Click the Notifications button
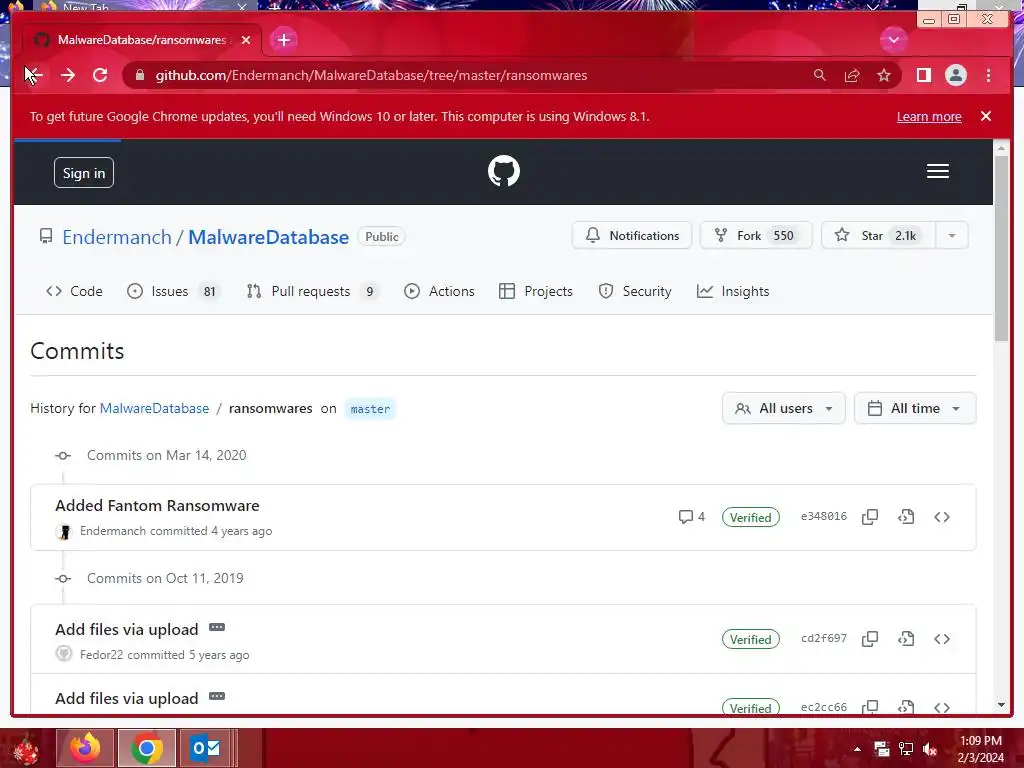1024x768 pixels. (632, 235)
